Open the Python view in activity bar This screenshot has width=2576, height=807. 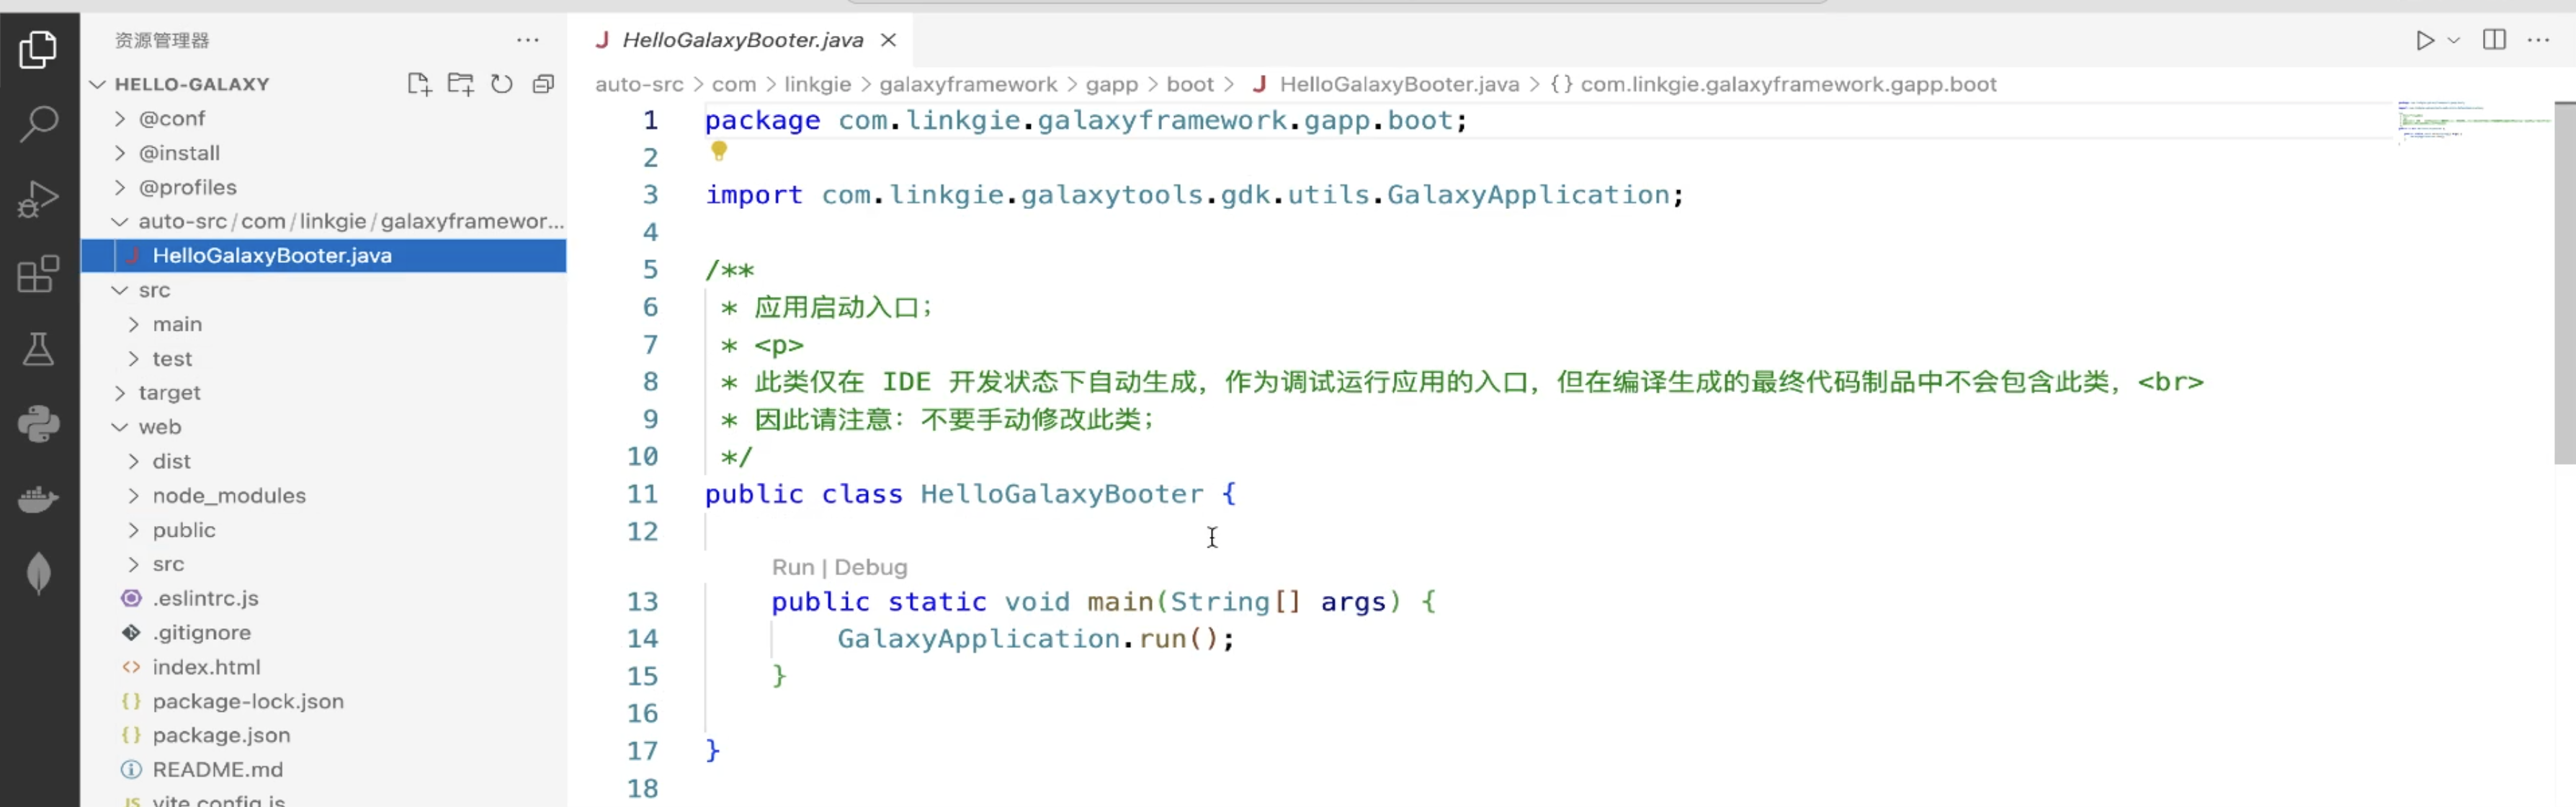(38, 424)
